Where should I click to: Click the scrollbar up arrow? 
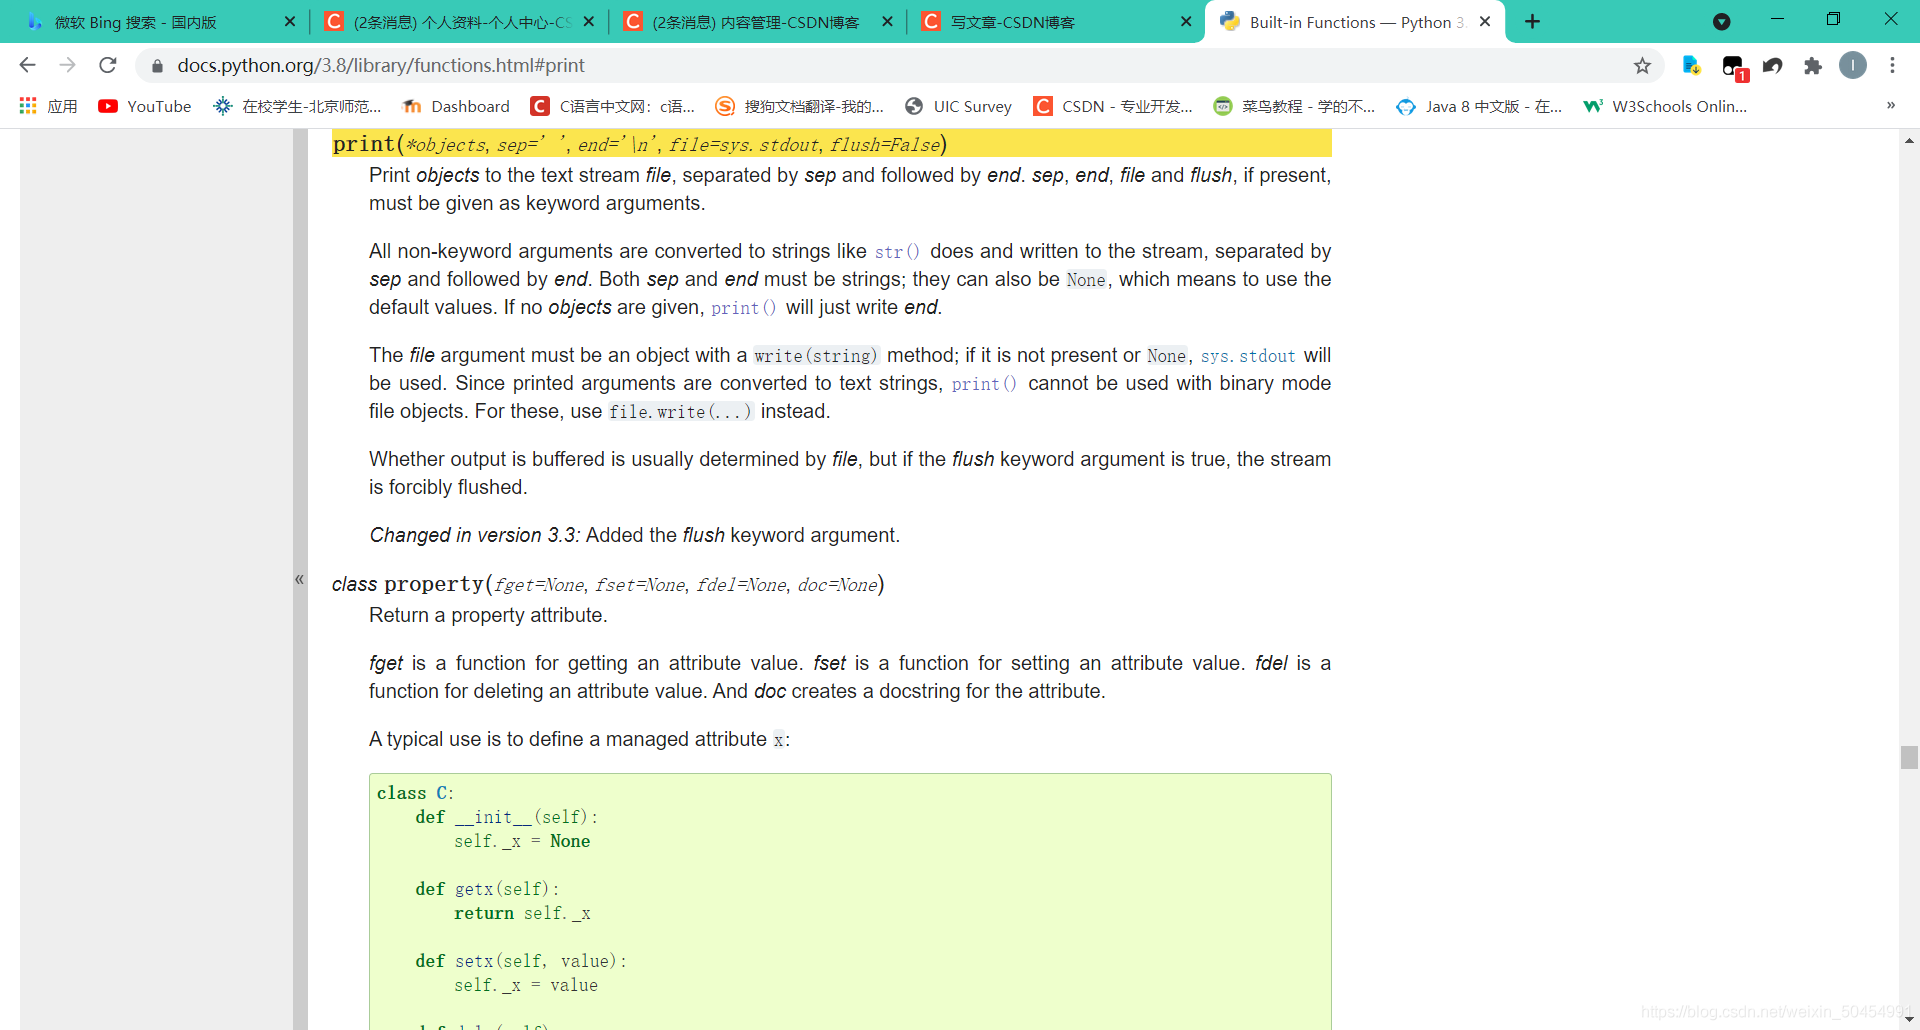(1909, 141)
